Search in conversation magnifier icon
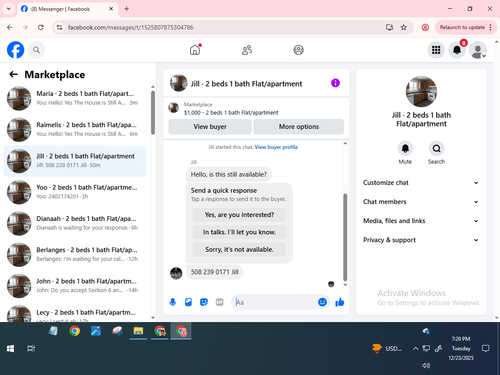Viewport: 500px width, 375px height. click(x=436, y=148)
